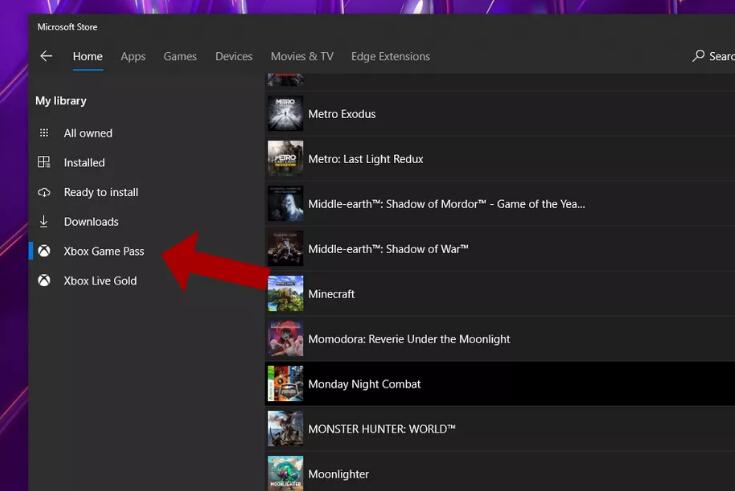Click the Momodora cover thumbnail

tap(285, 339)
